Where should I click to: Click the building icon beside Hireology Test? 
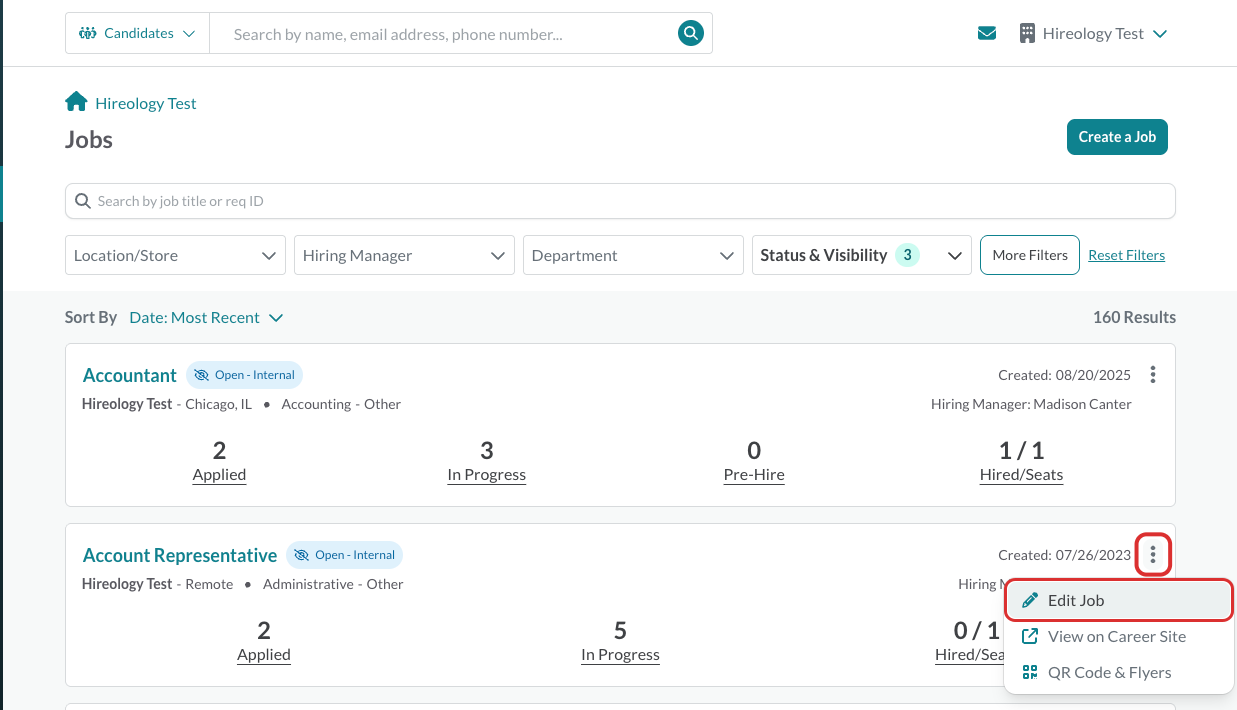(1027, 33)
